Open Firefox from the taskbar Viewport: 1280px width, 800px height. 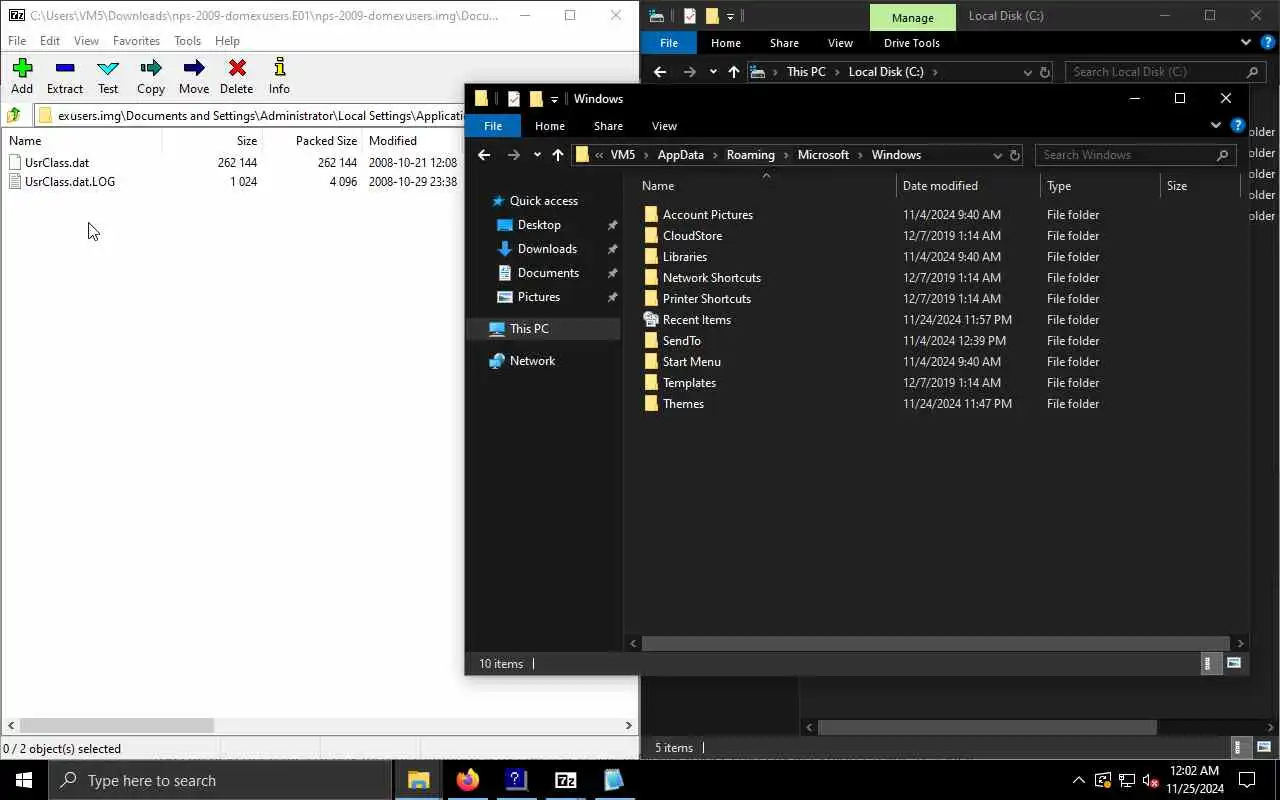pyautogui.click(x=467, y=780)
